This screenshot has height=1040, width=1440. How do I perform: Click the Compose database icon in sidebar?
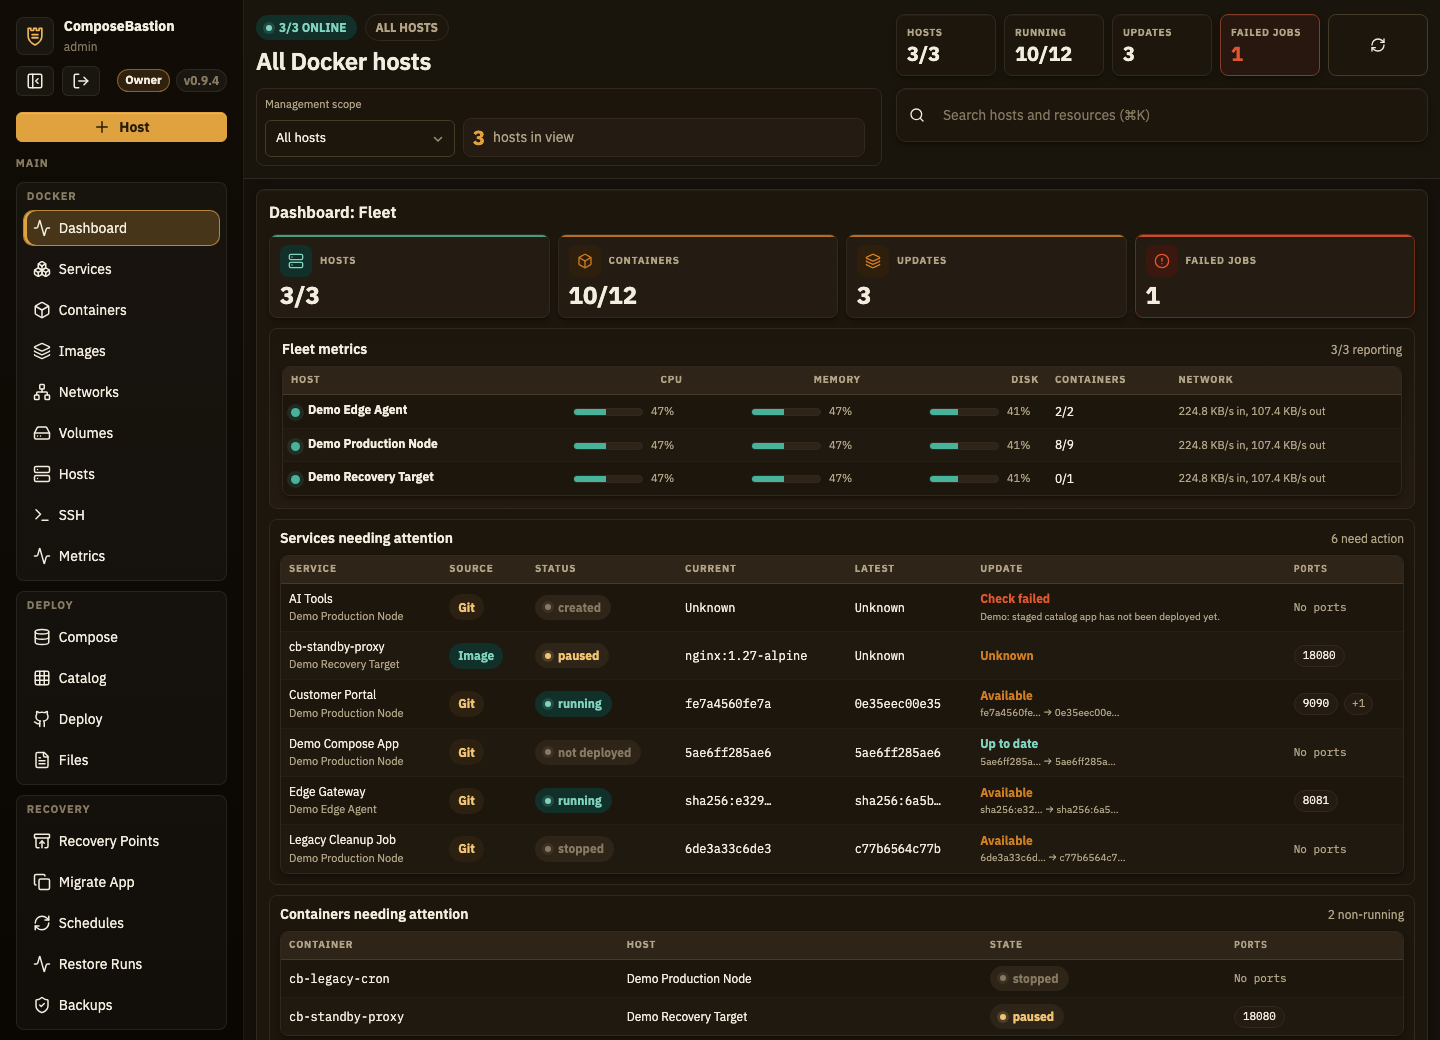tap(42, 637)
